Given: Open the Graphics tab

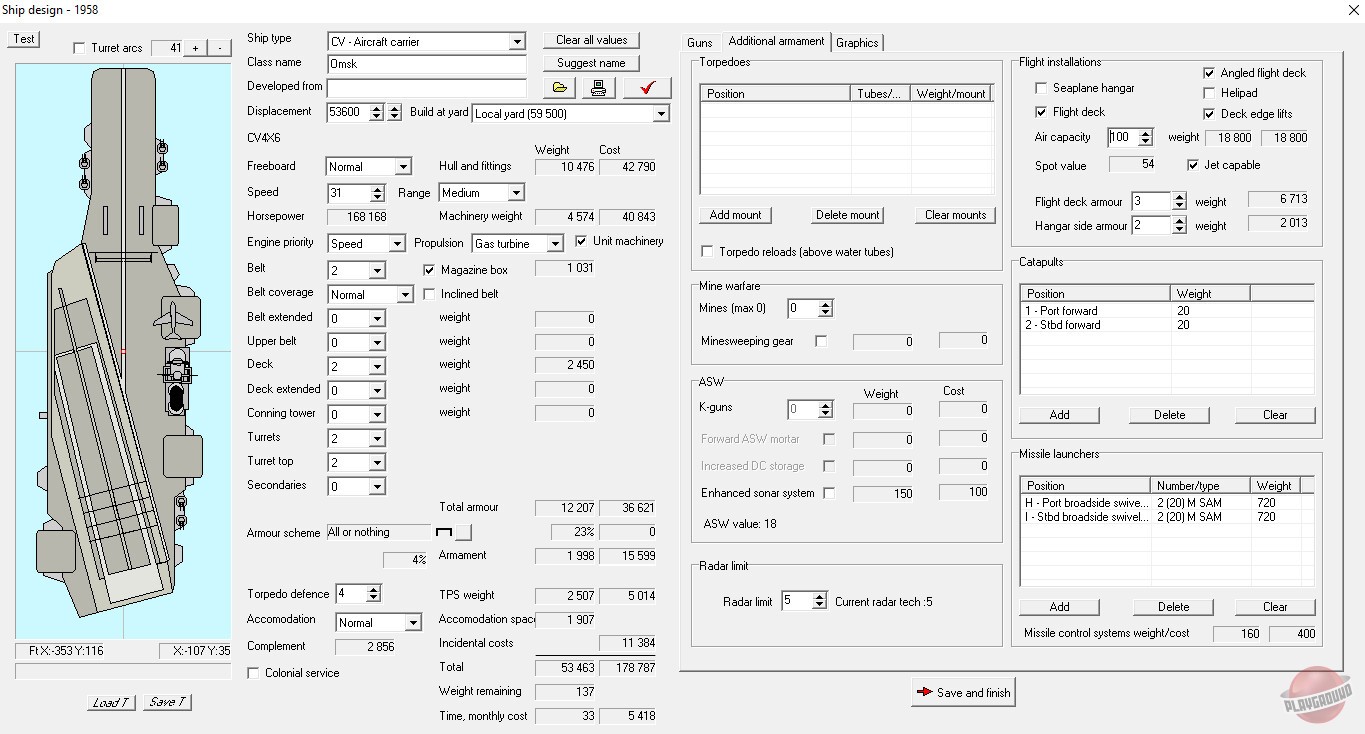Looking at the screenshot, I should coord(857,42).
